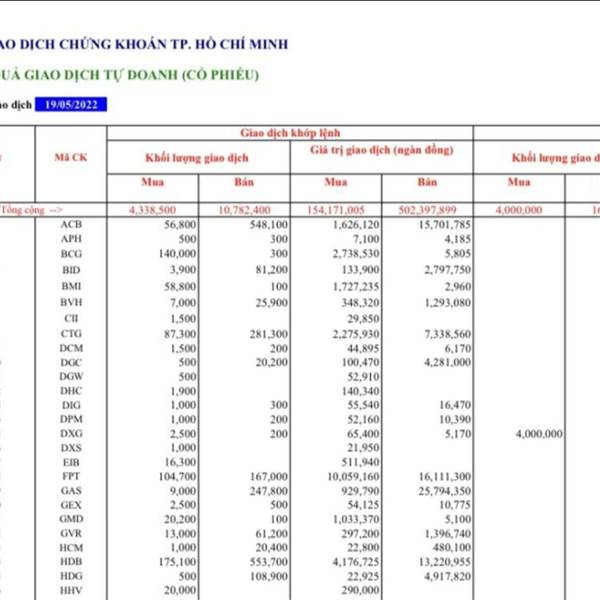This screenshot has width=600, height=600.
Task: Click the Giao dịch khớp lệnh header
Action: click(290, 133)
